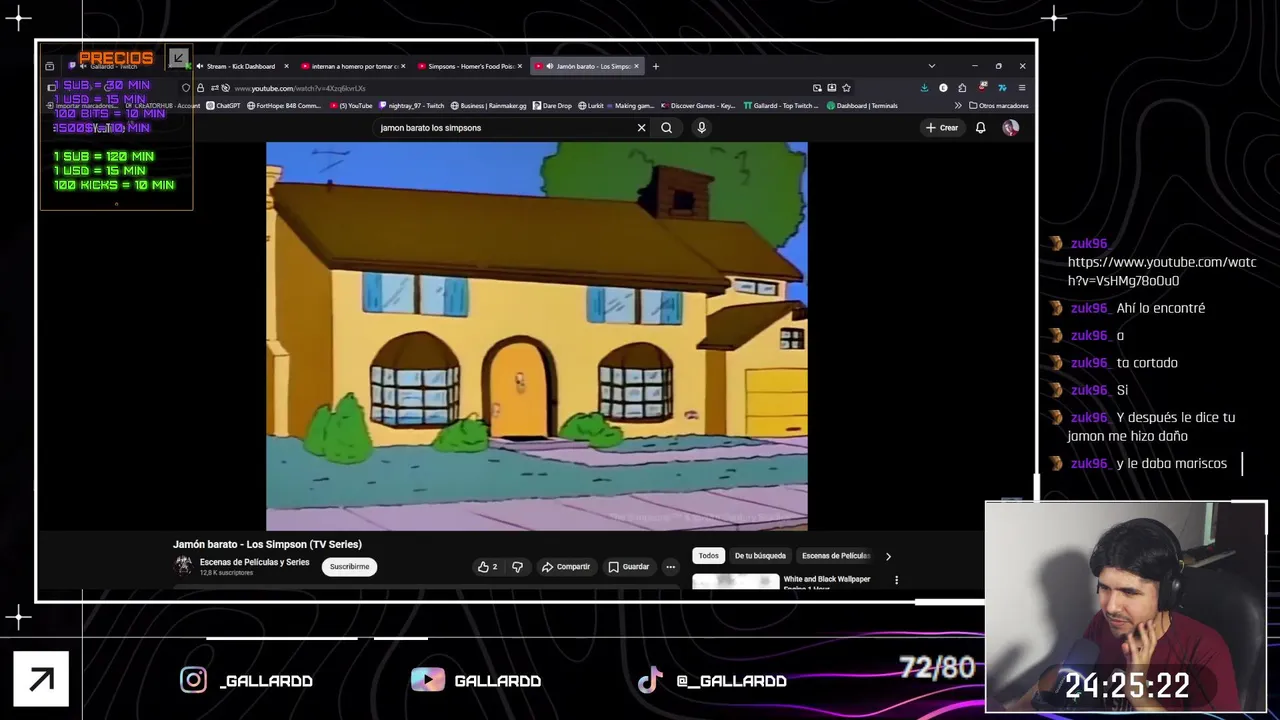Open the browser hamburger menu
Image resolution: width=1280 pixels, height=720 pixels.
(x=1021, y=88)
